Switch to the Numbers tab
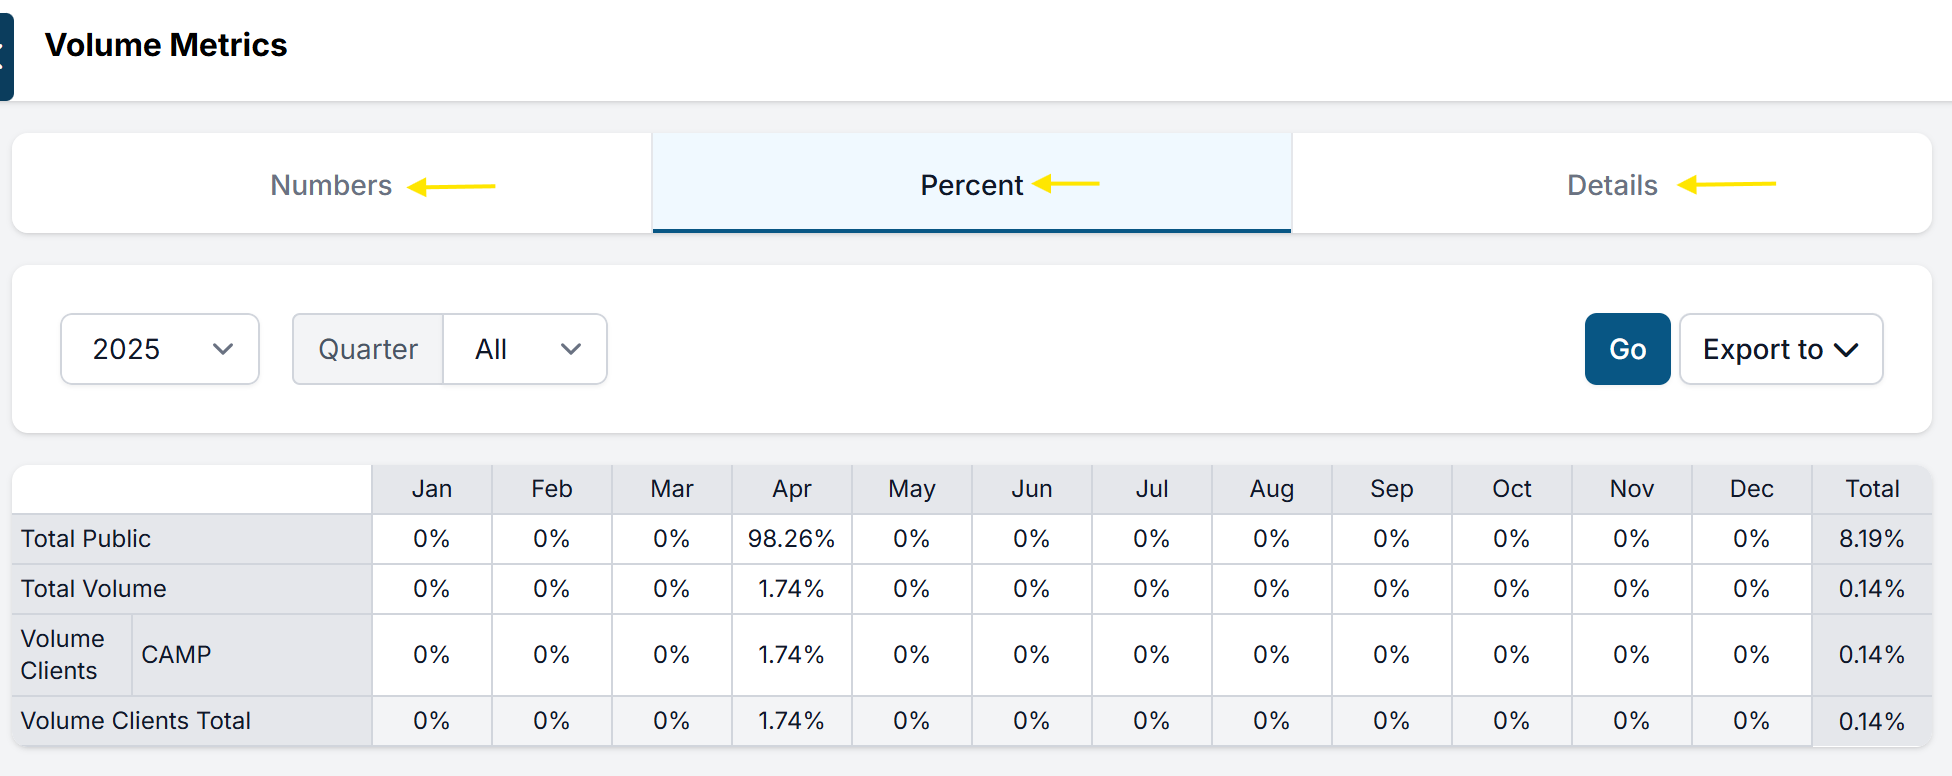This screenshot has width=1952, height=776. 331,185
